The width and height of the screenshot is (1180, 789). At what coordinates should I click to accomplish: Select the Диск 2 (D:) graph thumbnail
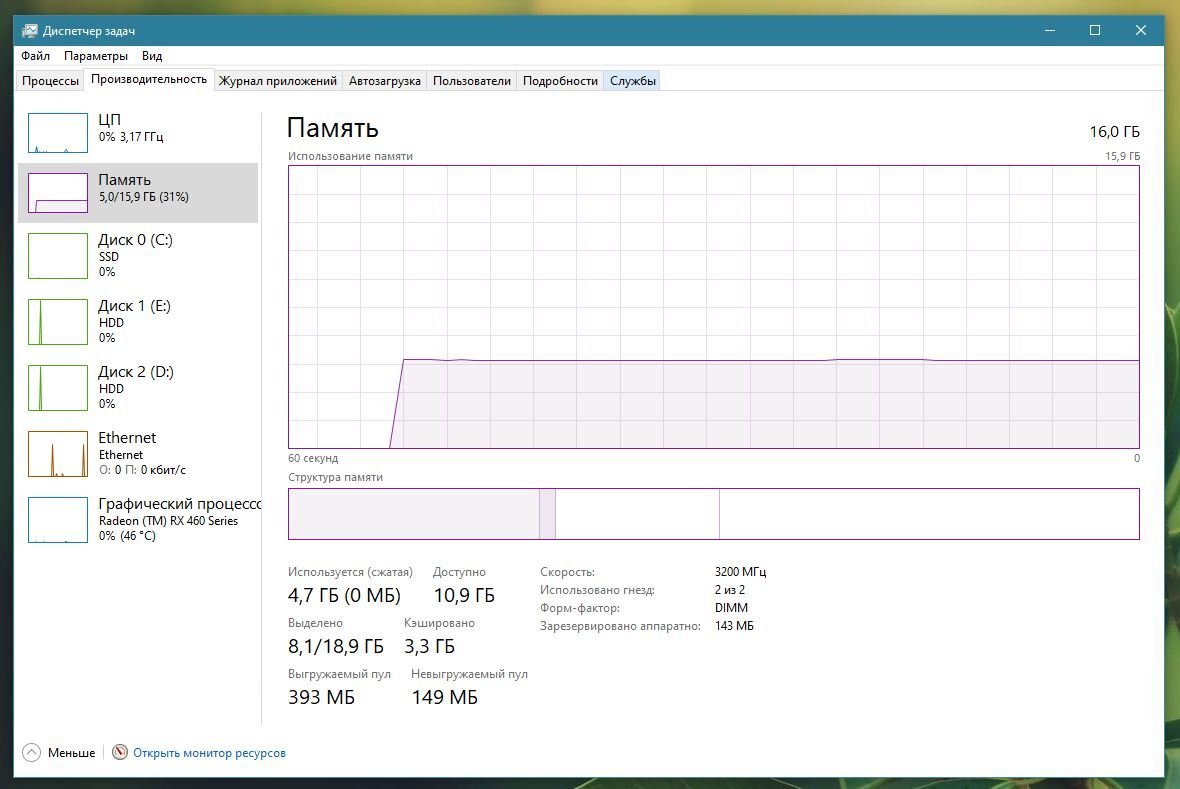[x=58, y=388]
